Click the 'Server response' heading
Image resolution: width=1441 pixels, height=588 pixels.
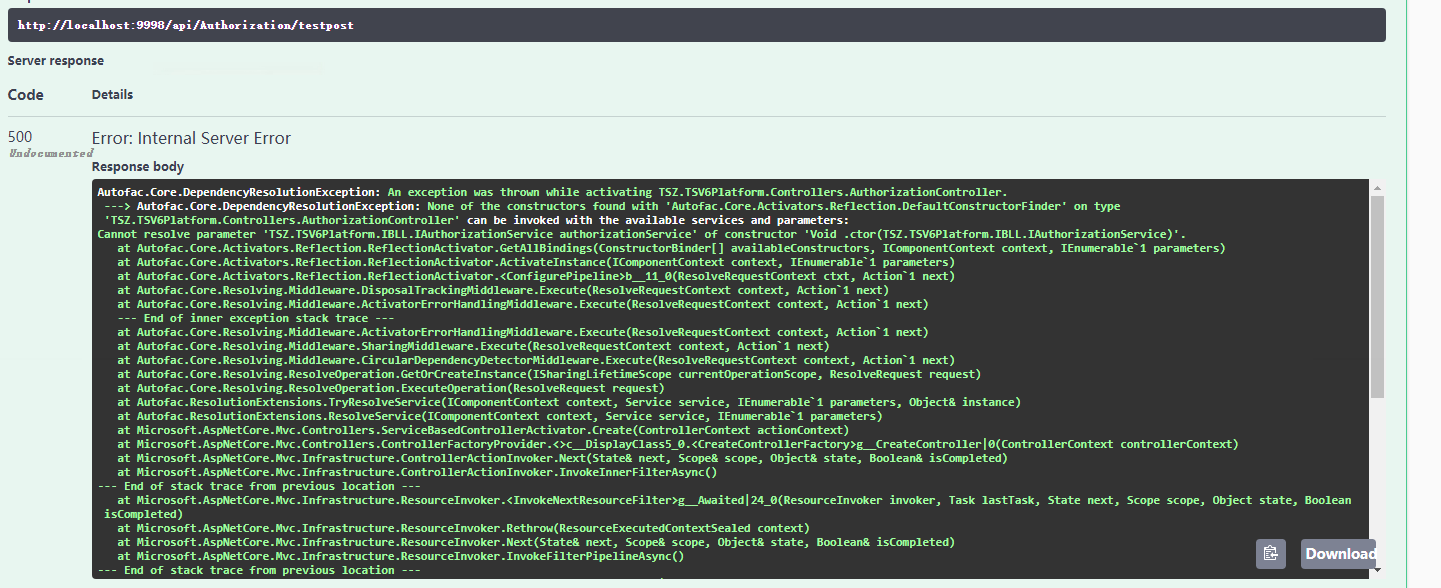tap(56, 61)
